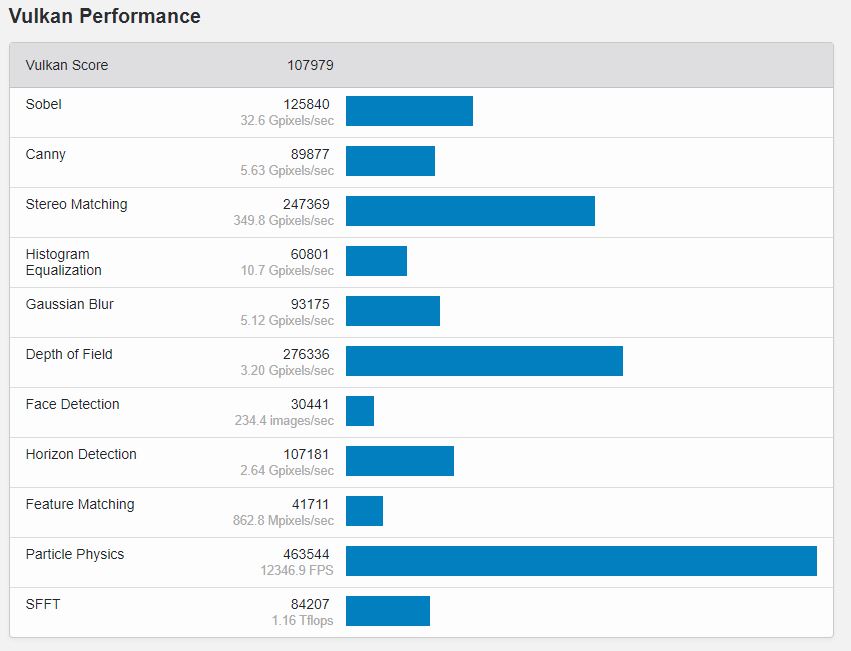Click the Particle Physics blue bar

click(581, 561)
